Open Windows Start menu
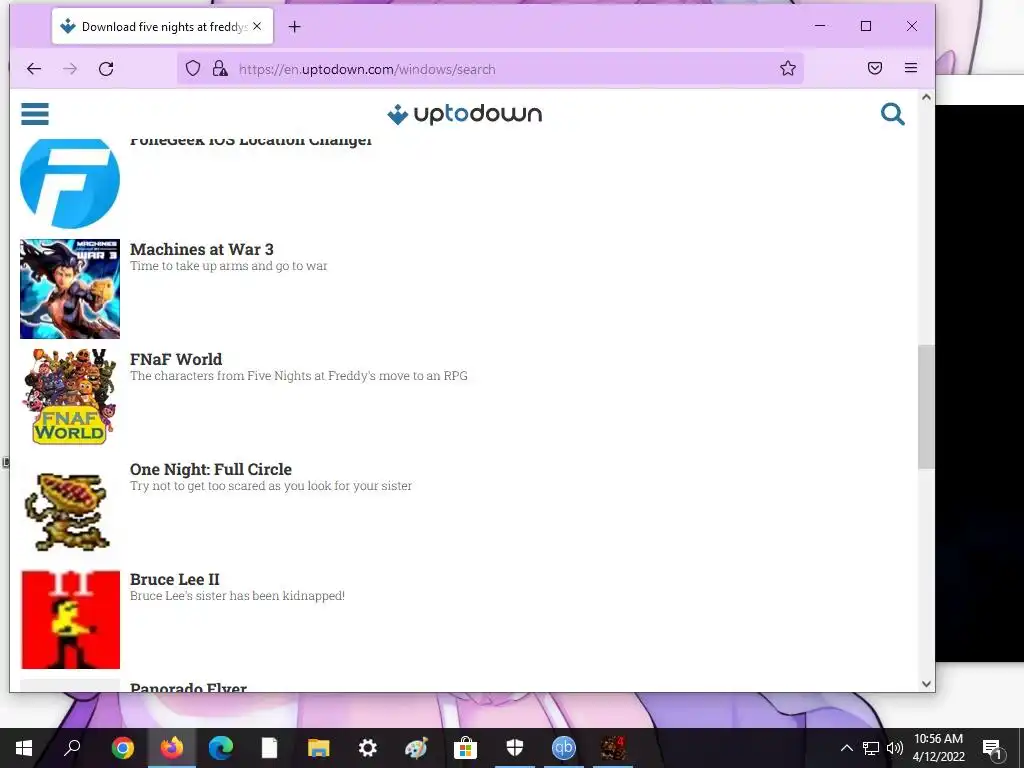 (24, 748)
